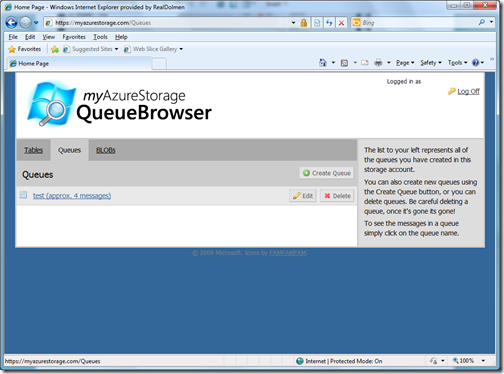Viewport: 504px width, 374px height.
Task: Click the myAzureStorage QueueBrowser logo
Action: click(x=119, y=104)
